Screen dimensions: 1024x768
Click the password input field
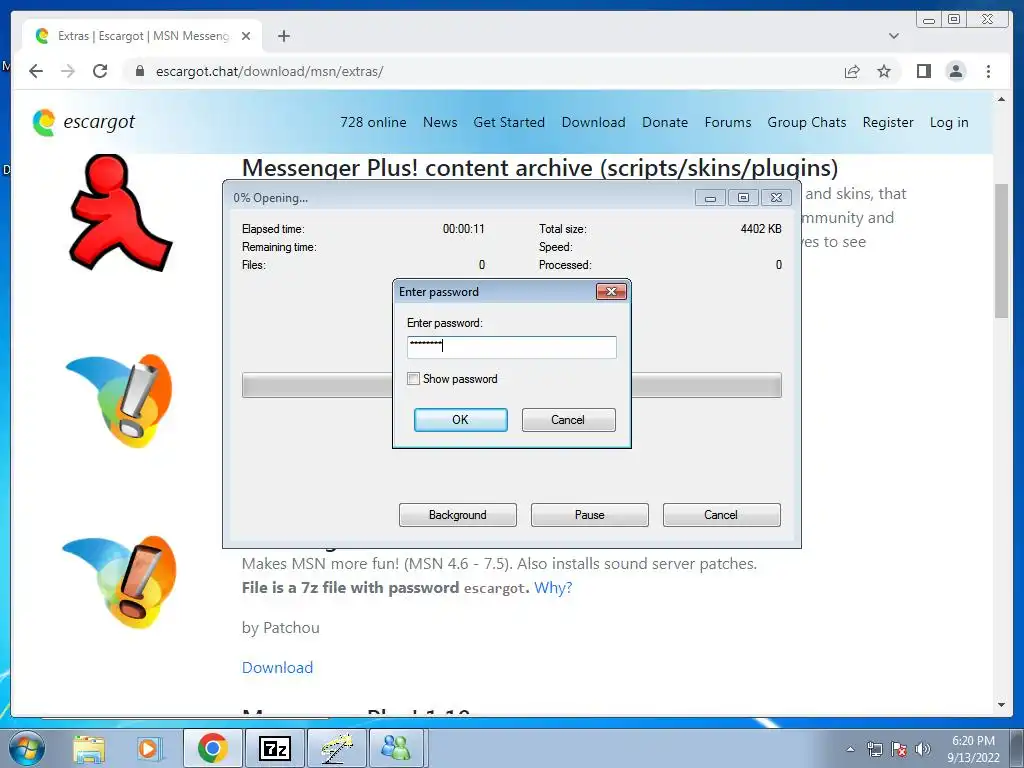click(511, 347)
